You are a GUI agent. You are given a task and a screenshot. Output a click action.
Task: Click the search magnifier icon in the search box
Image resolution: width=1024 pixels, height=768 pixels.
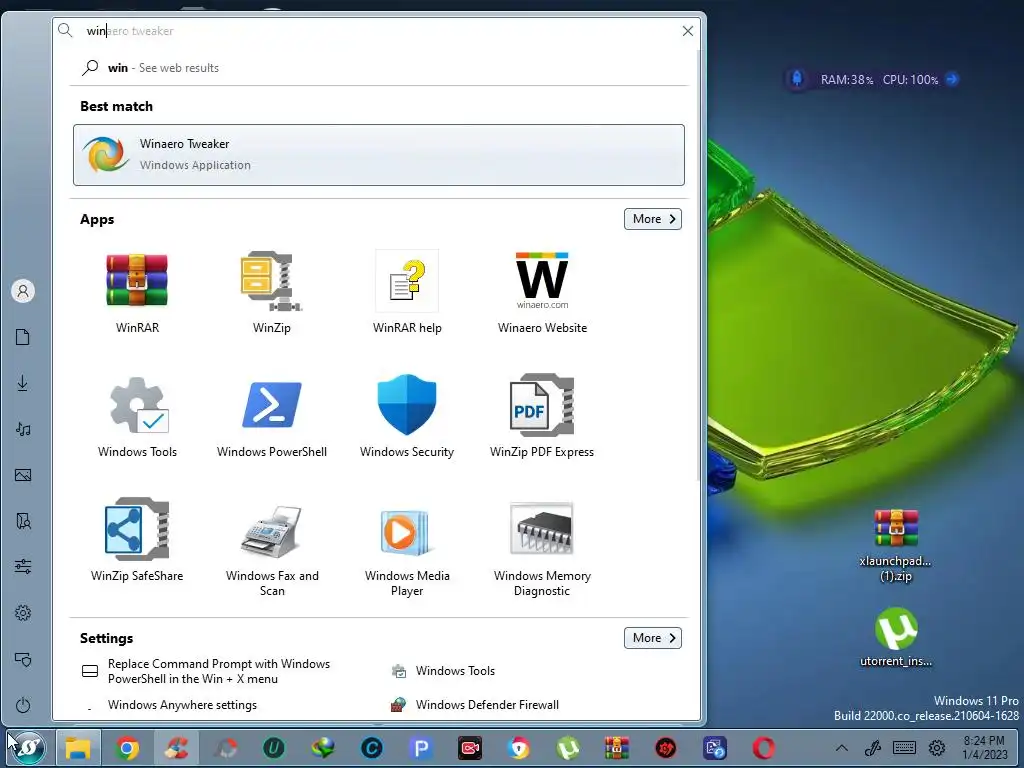(x=65, y=31)
